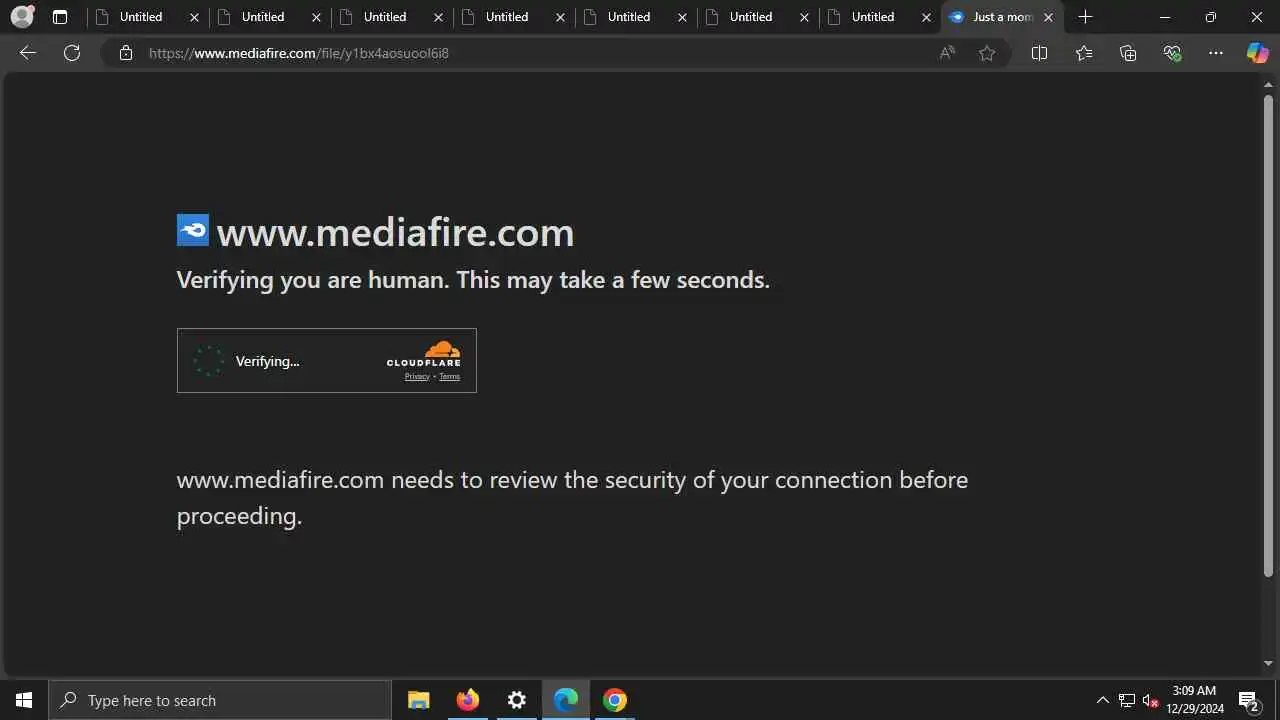Open Settings gear in taskbar
1280x720 pixels.
point(517,700)
